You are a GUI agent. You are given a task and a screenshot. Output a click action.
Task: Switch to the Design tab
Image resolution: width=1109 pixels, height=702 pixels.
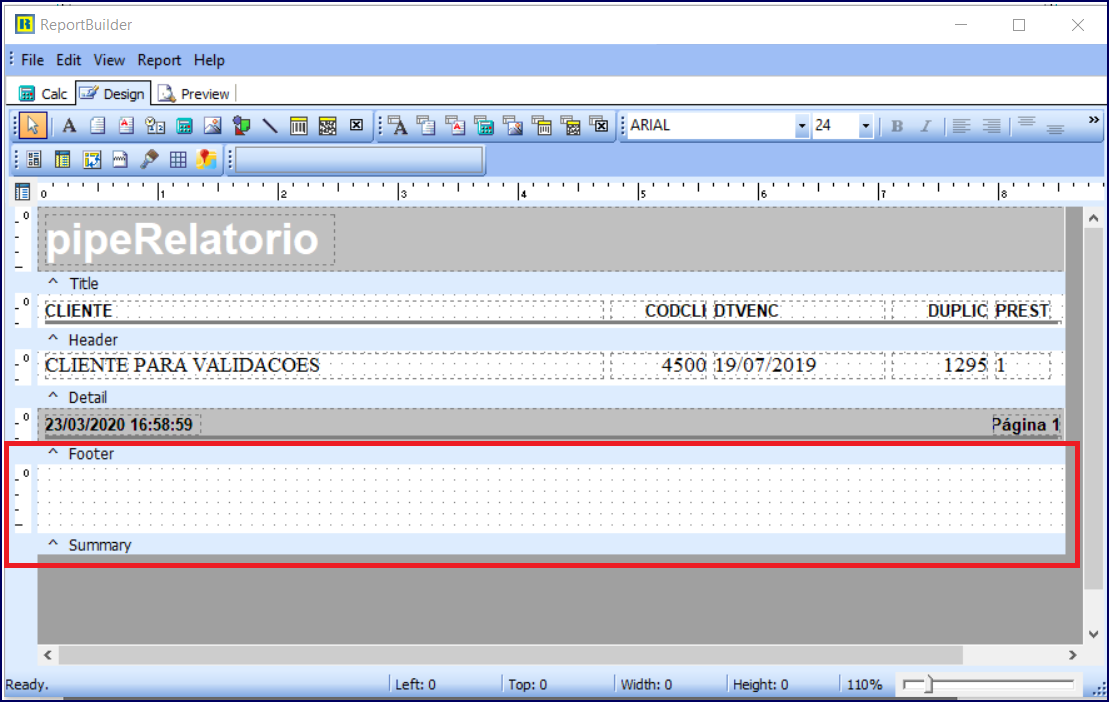click(113, 93)
